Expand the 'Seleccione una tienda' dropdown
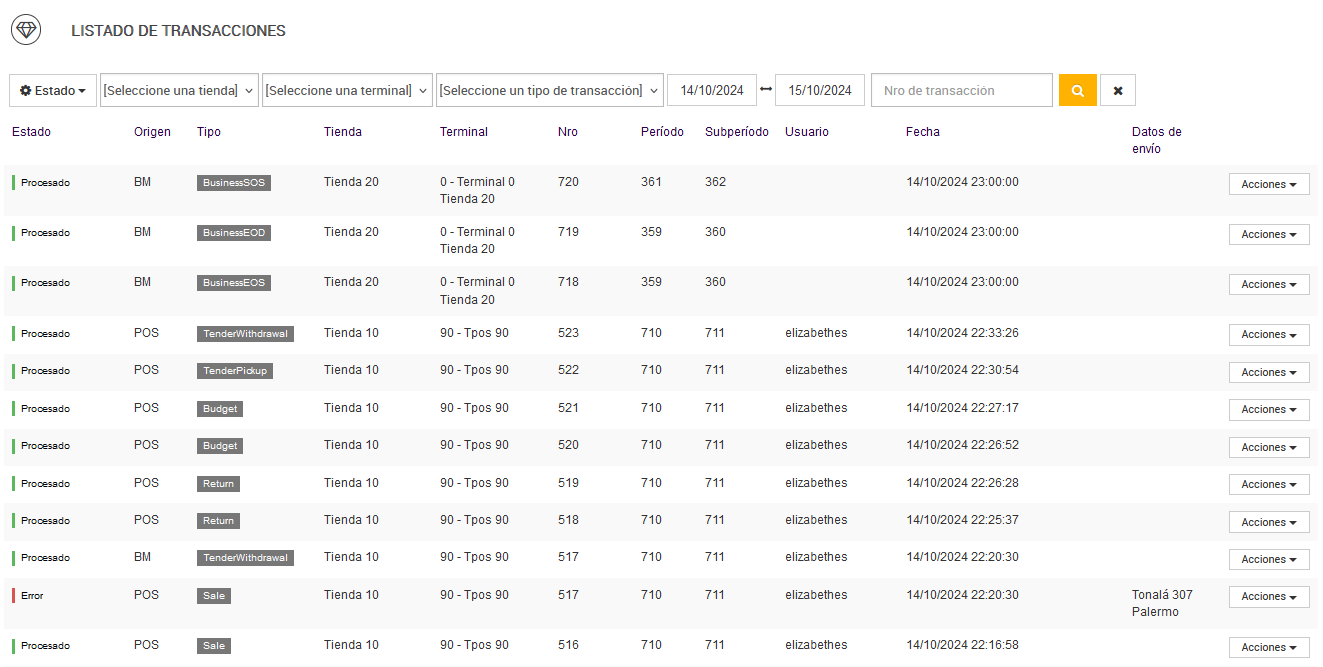1323x667 pixels. [x=179, y=90]
